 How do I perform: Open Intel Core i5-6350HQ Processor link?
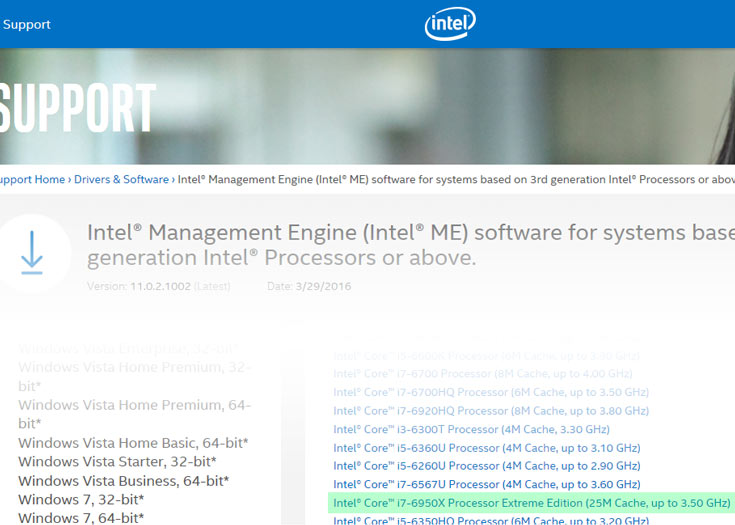491,520
